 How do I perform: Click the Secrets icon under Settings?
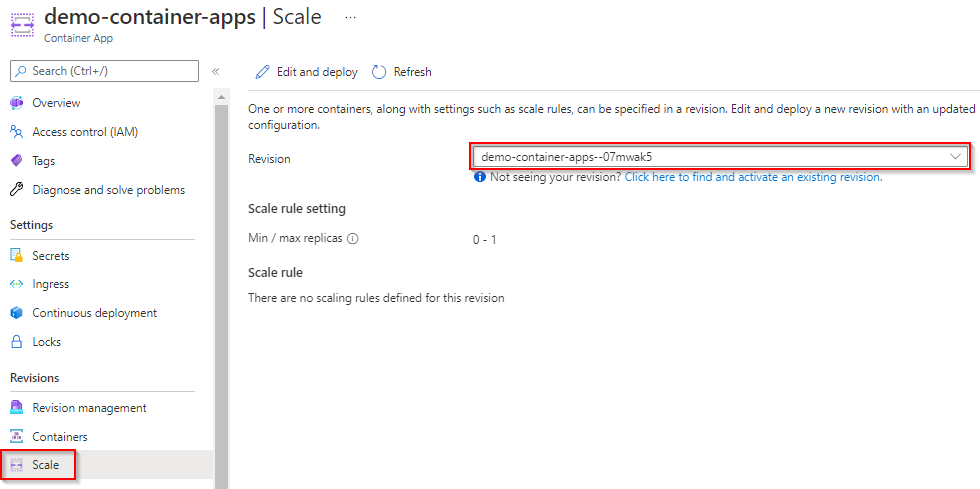point(17,256)
